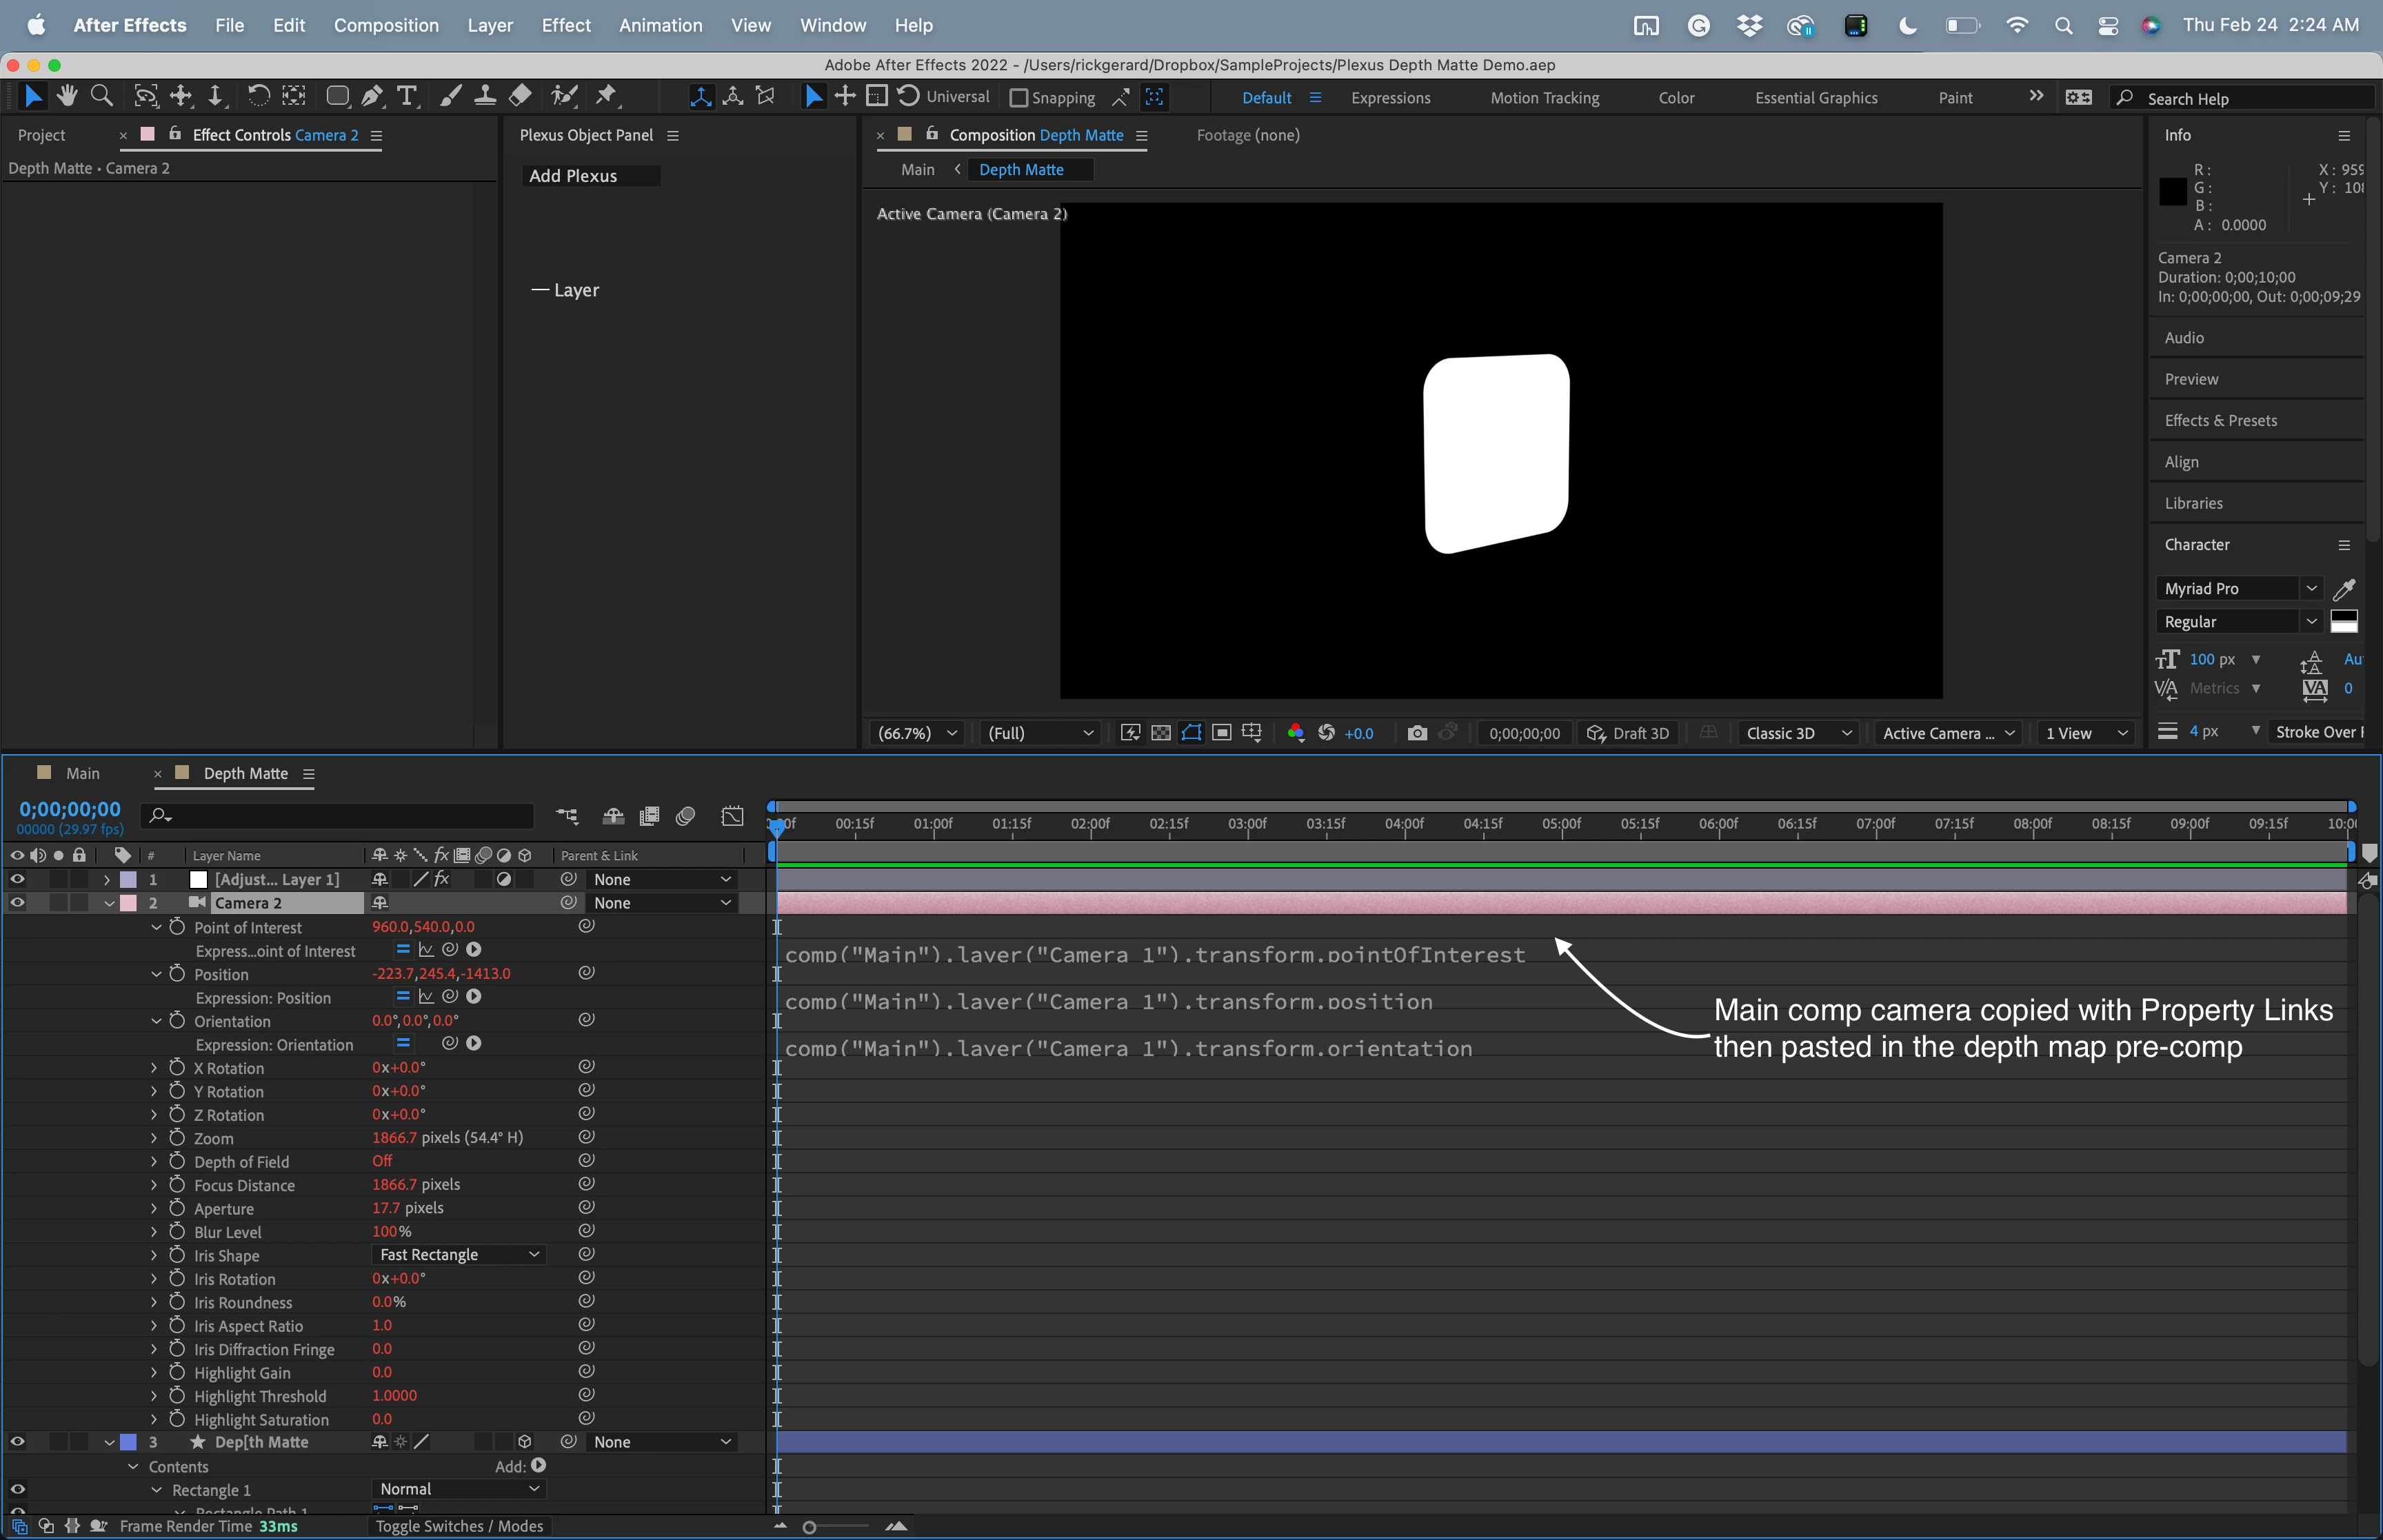Switch to the Main timeline tab

[x=82, y=773]
